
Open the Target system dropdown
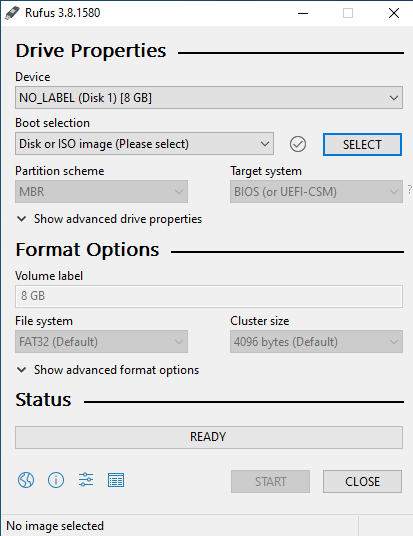coord(316,191)
